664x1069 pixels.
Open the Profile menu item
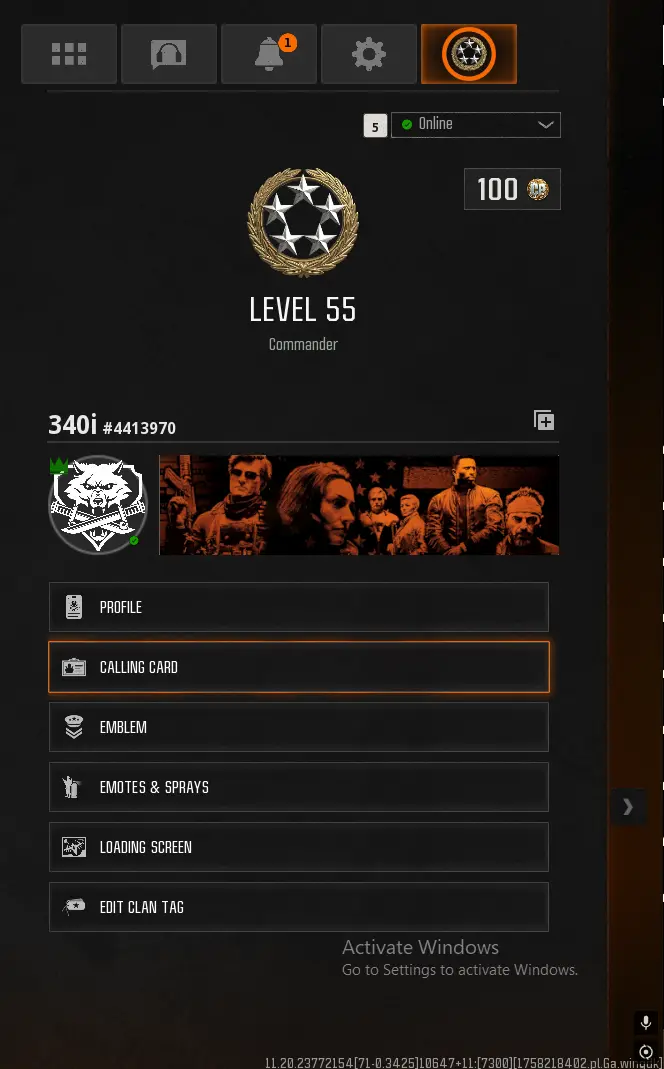click(299, 607)
